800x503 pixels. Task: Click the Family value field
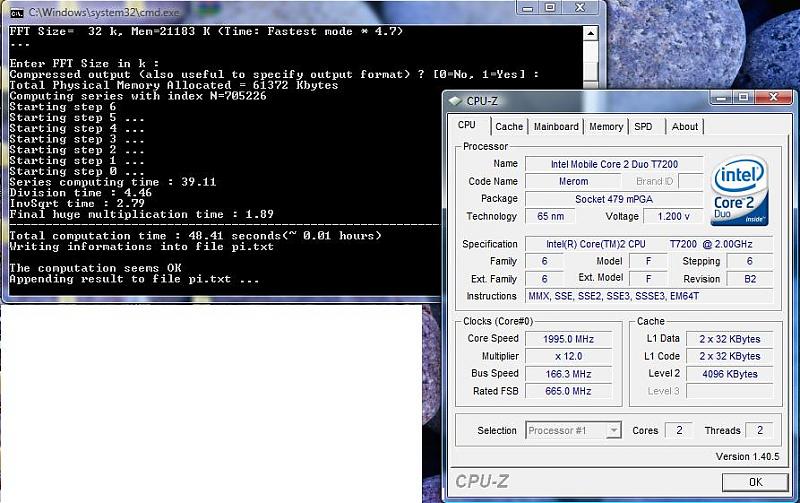pos(544,261)
